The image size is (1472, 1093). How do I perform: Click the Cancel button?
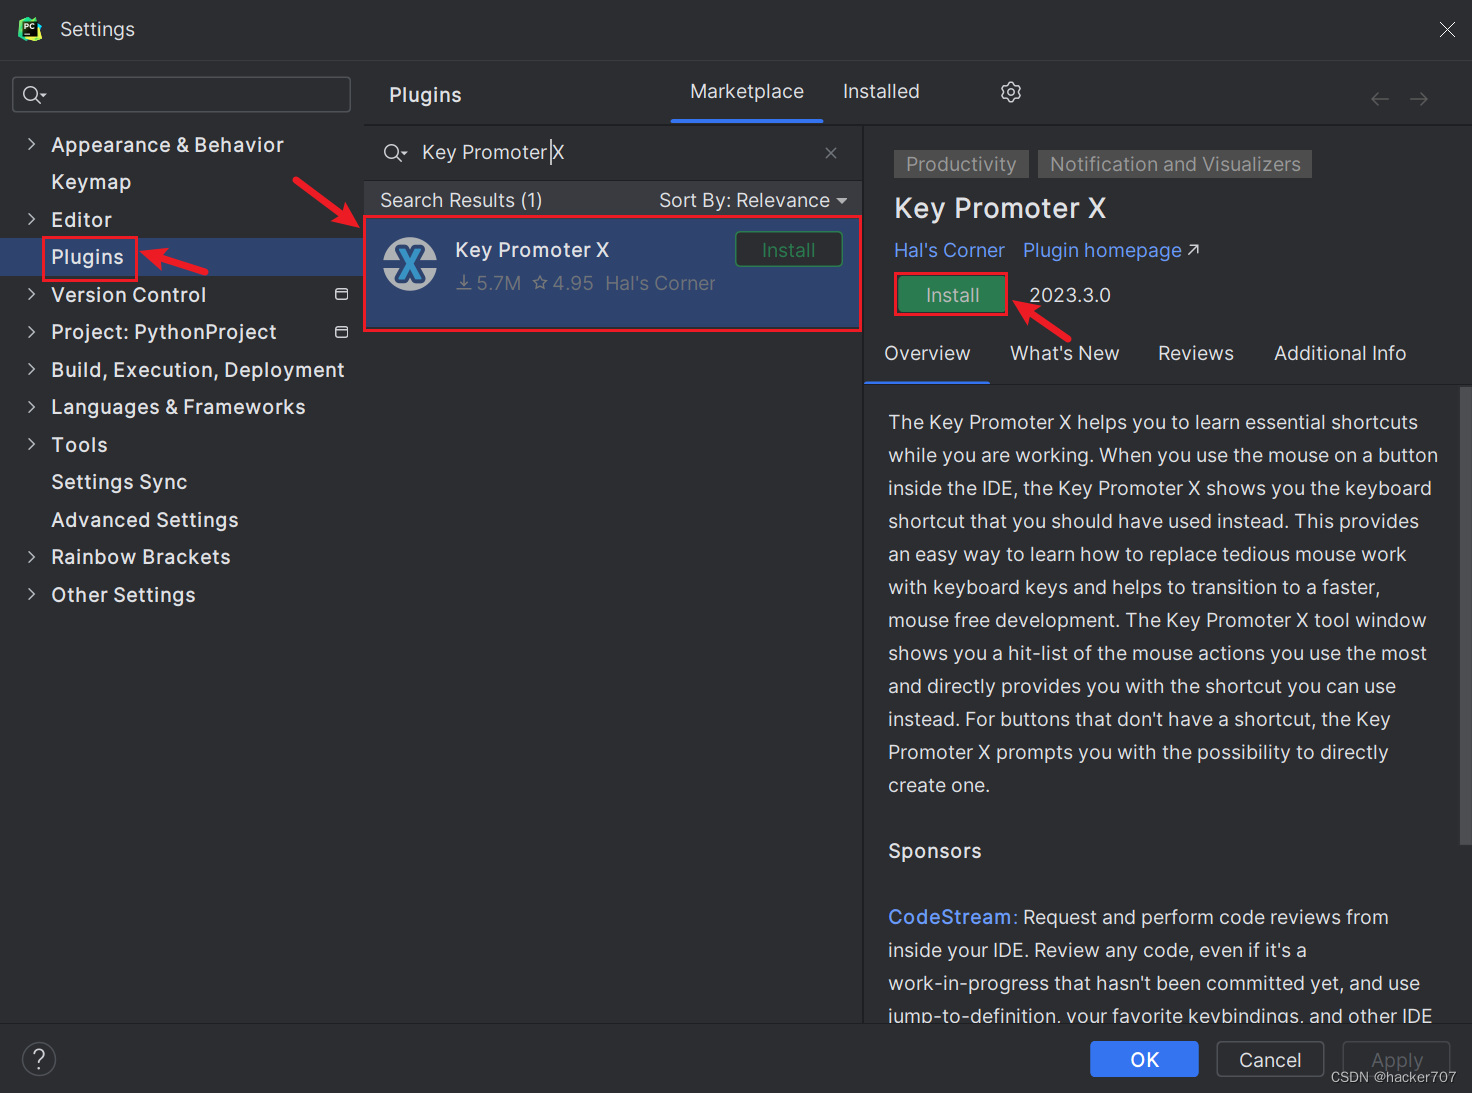[1270, 1059]
